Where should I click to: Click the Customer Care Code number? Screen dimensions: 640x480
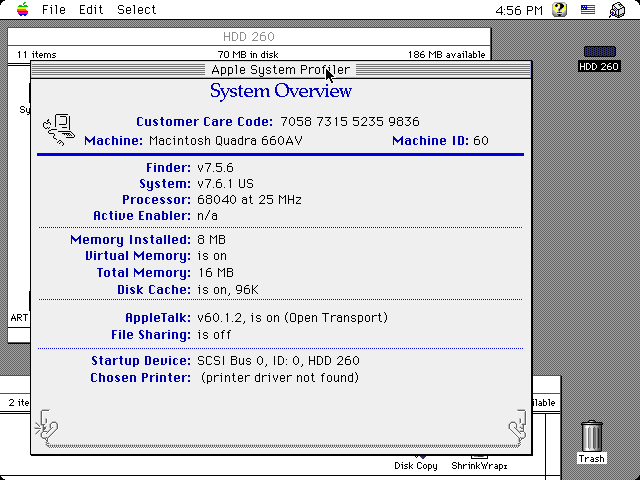350,122
